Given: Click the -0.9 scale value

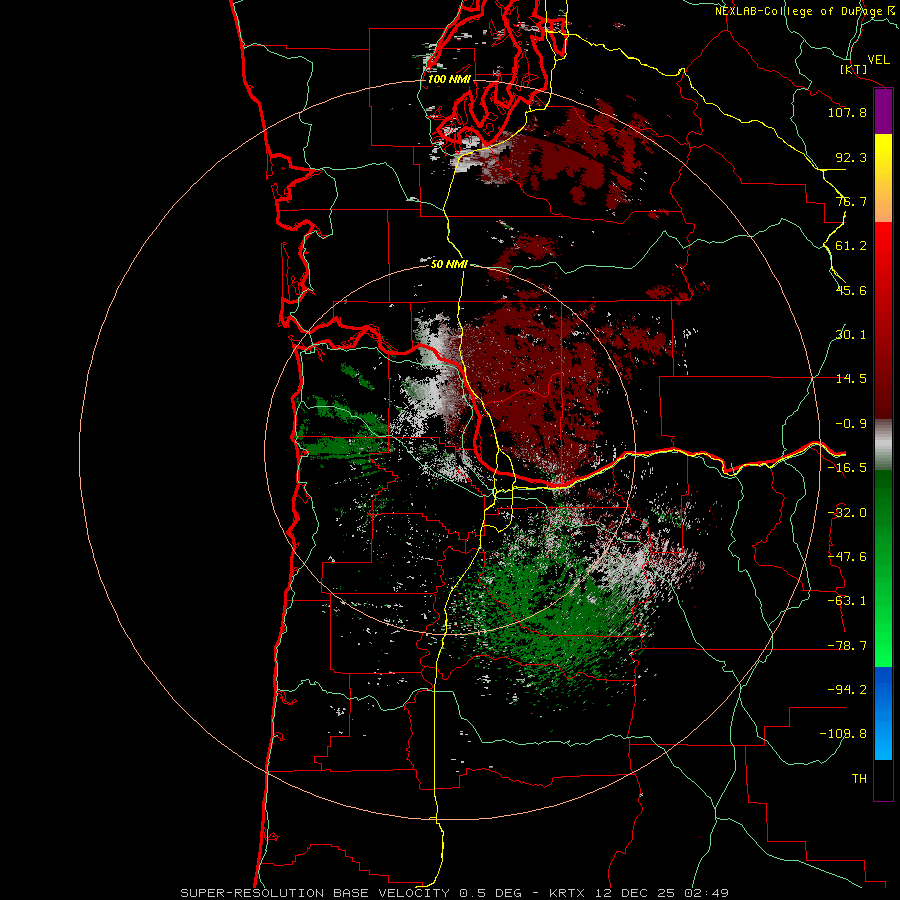Looking at the screenshot, I should [851, 424].
